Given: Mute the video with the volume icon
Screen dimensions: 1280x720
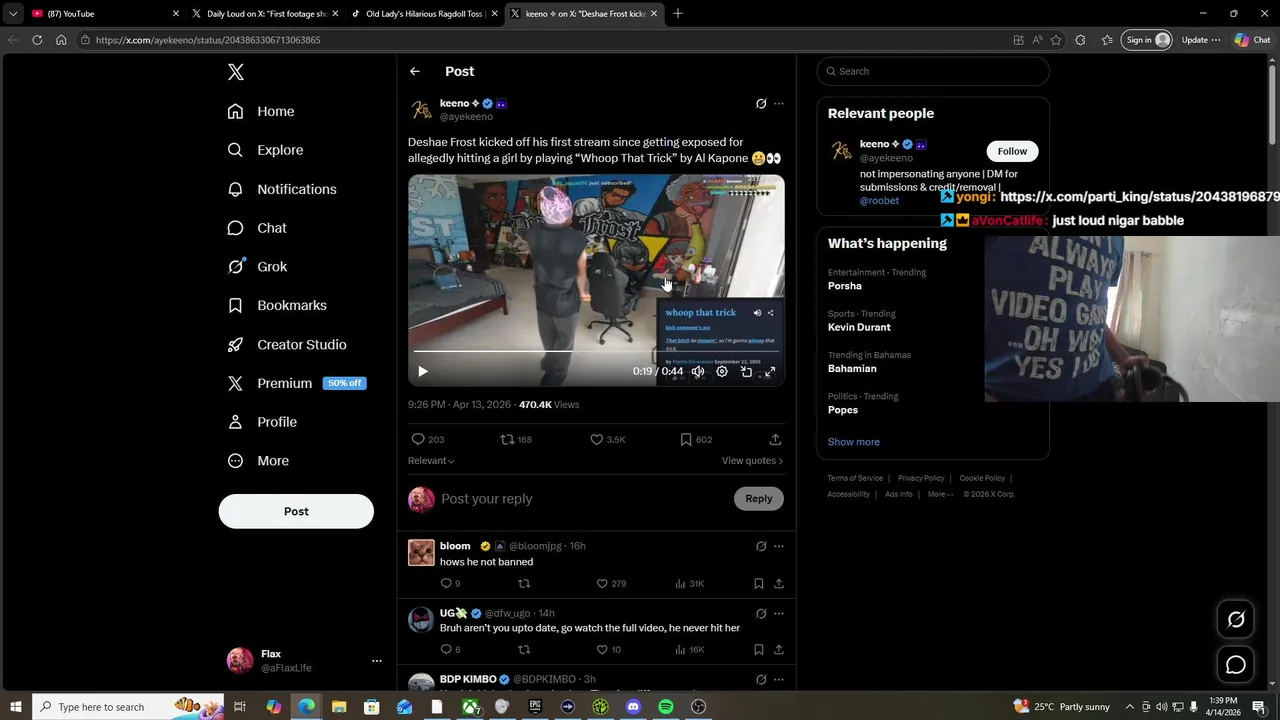Looking at the screenshot, I should coord(698,371).
